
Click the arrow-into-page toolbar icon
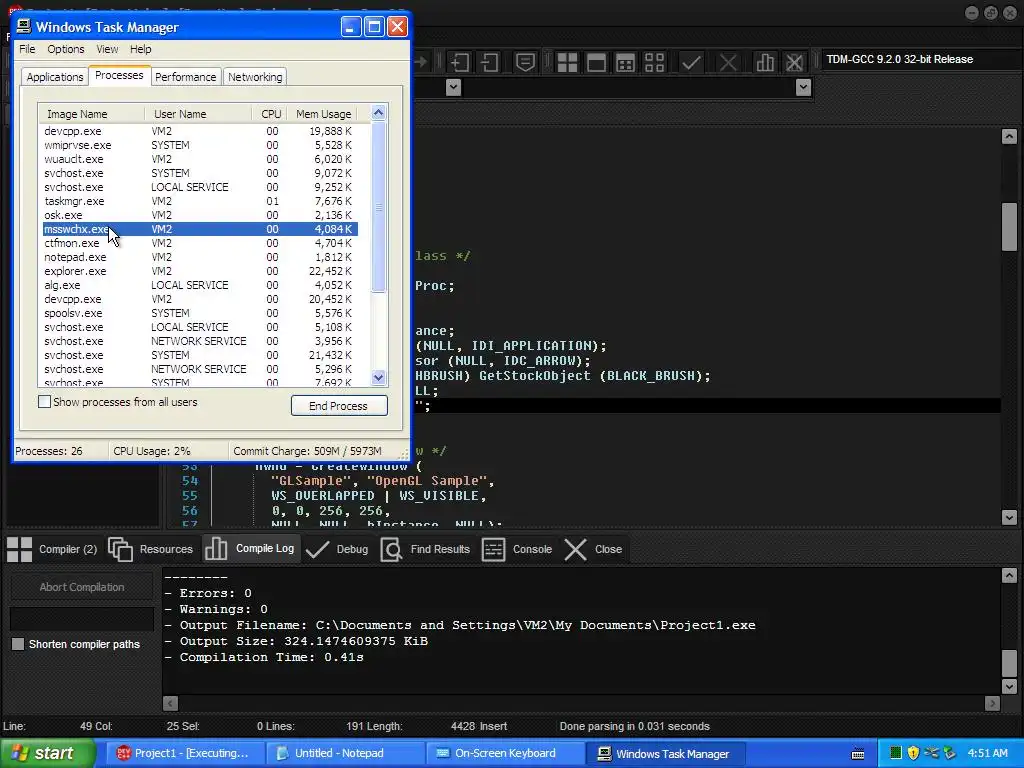[x=460, y=63]
